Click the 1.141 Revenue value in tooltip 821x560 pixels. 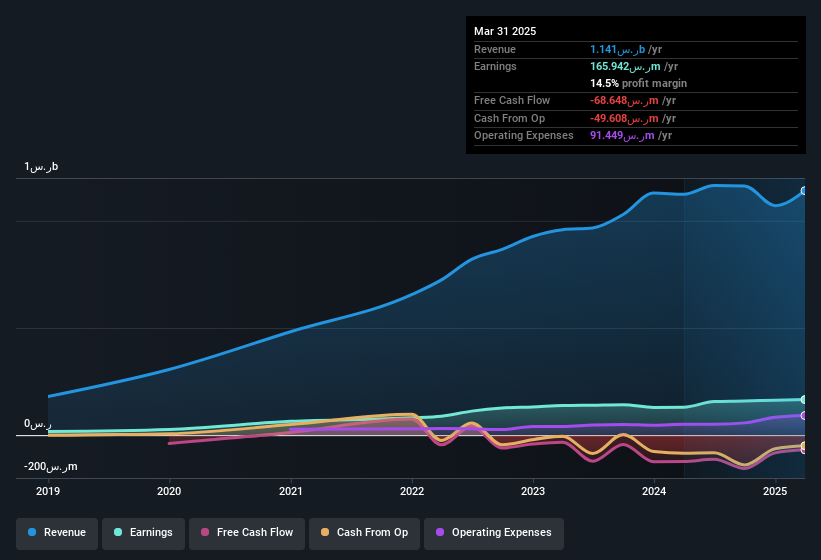(617, 49)
